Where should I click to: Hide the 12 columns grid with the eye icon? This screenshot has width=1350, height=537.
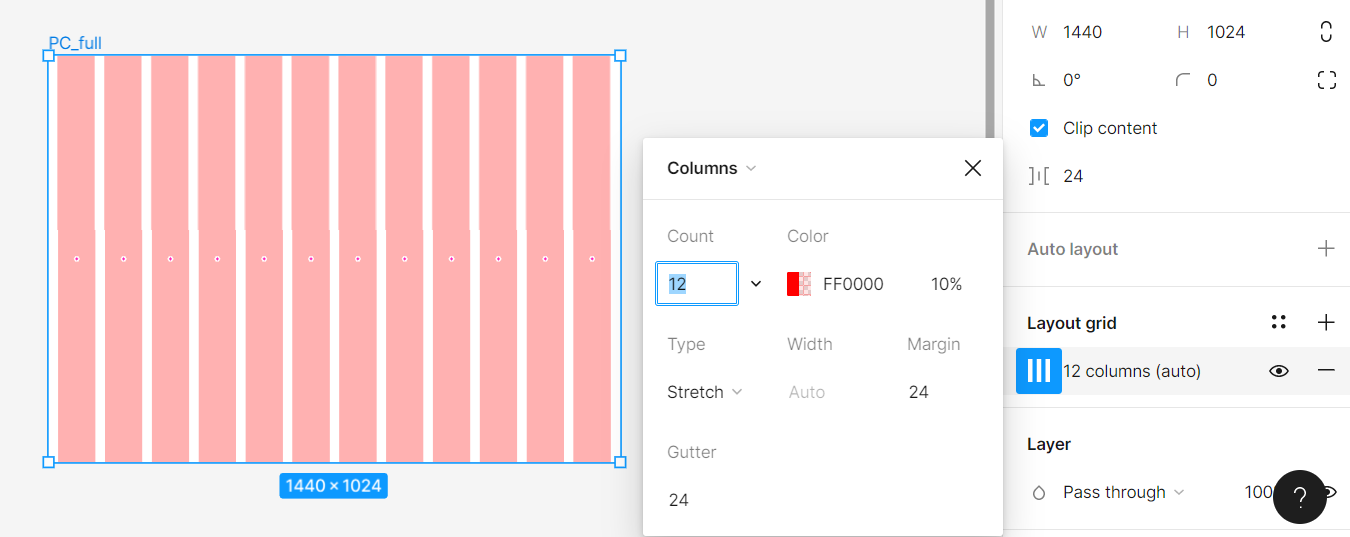click(x=1278, y=371)
